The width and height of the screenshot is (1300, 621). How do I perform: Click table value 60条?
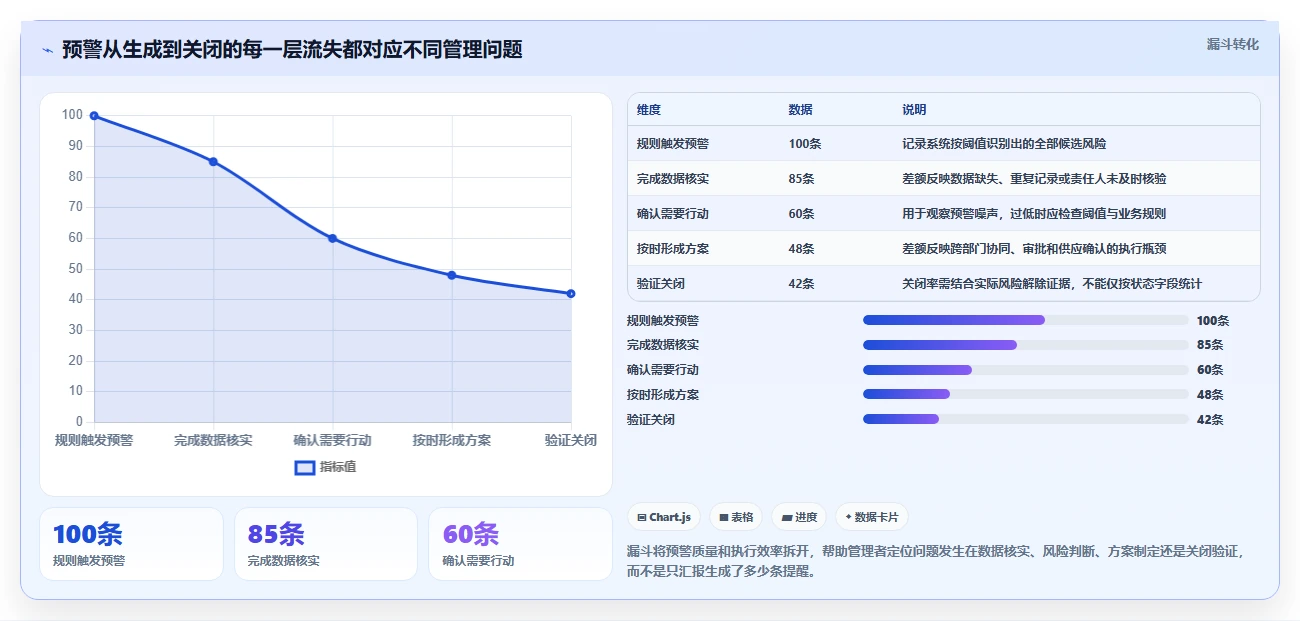[801, 214]
